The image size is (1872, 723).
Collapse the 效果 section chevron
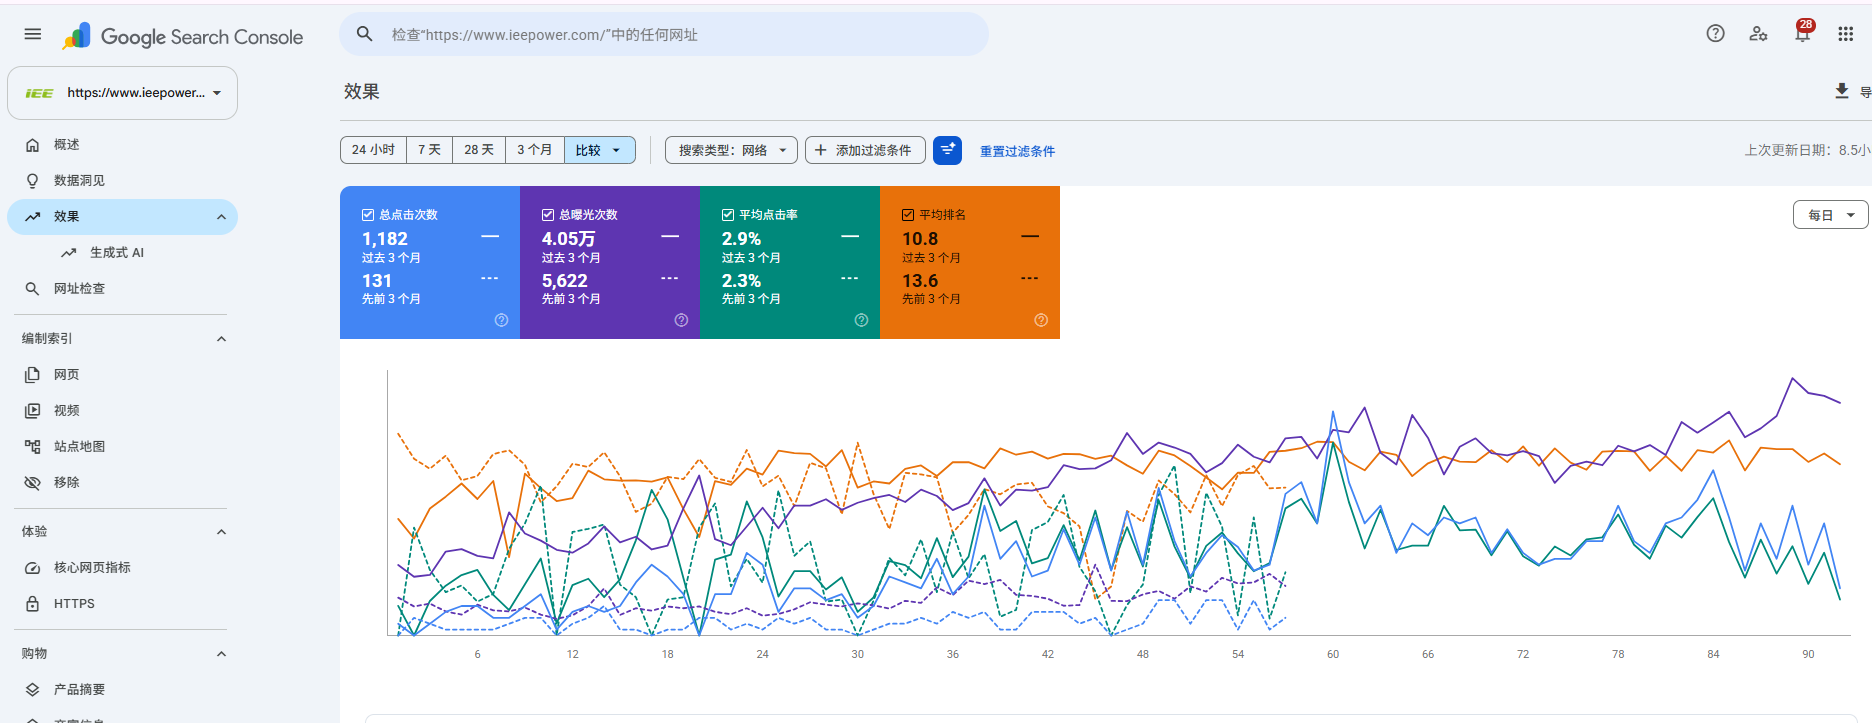(x=221, y=217)
